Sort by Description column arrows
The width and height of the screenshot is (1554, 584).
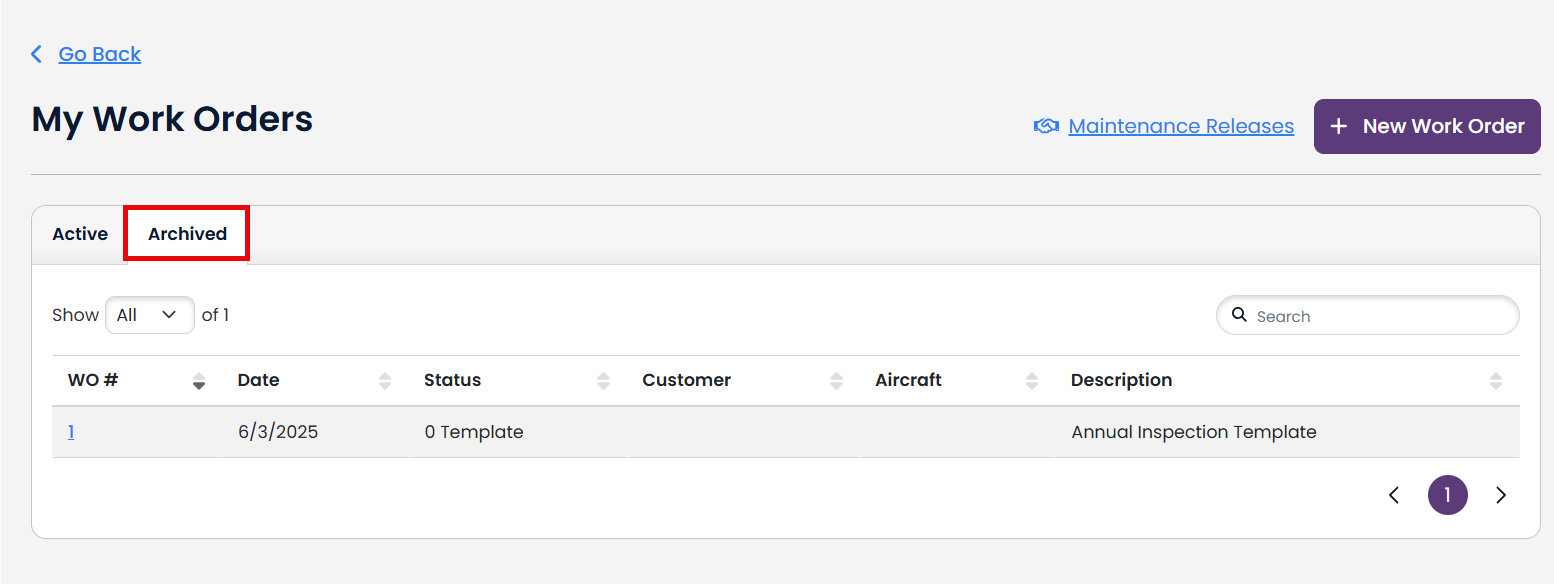point(1496,380)
